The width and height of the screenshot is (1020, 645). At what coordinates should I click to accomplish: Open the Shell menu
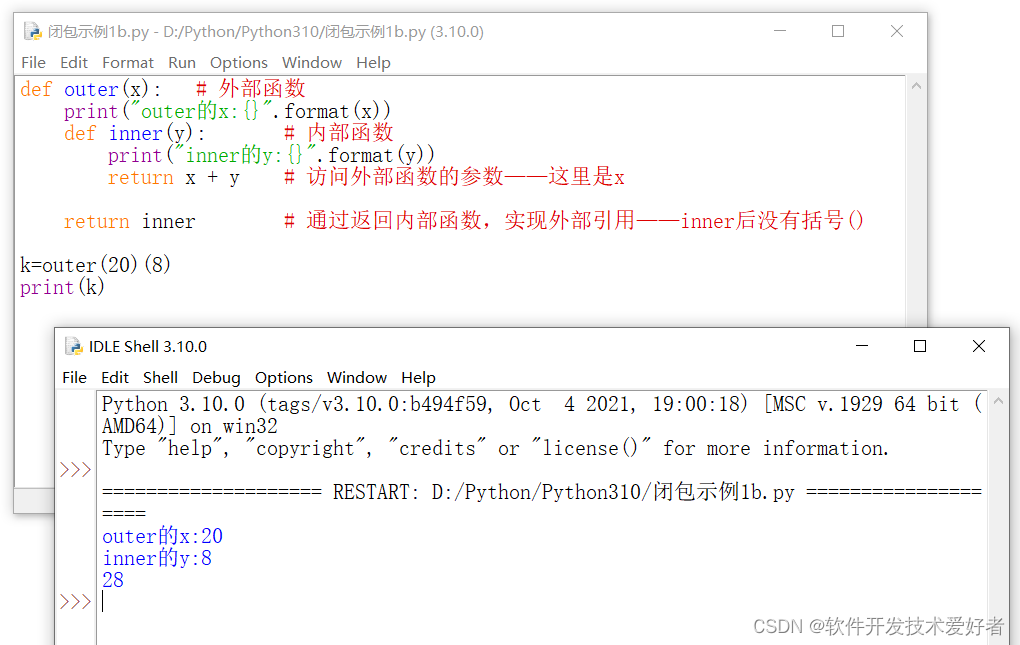(x=160, y=377)
